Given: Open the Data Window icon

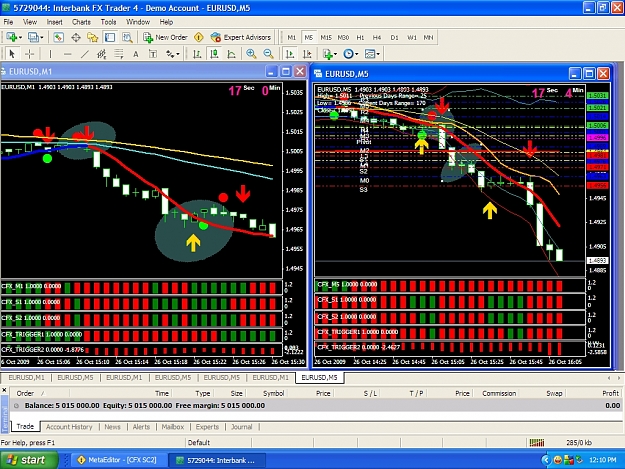Looking at the screenshot, I should click(76, 37).
